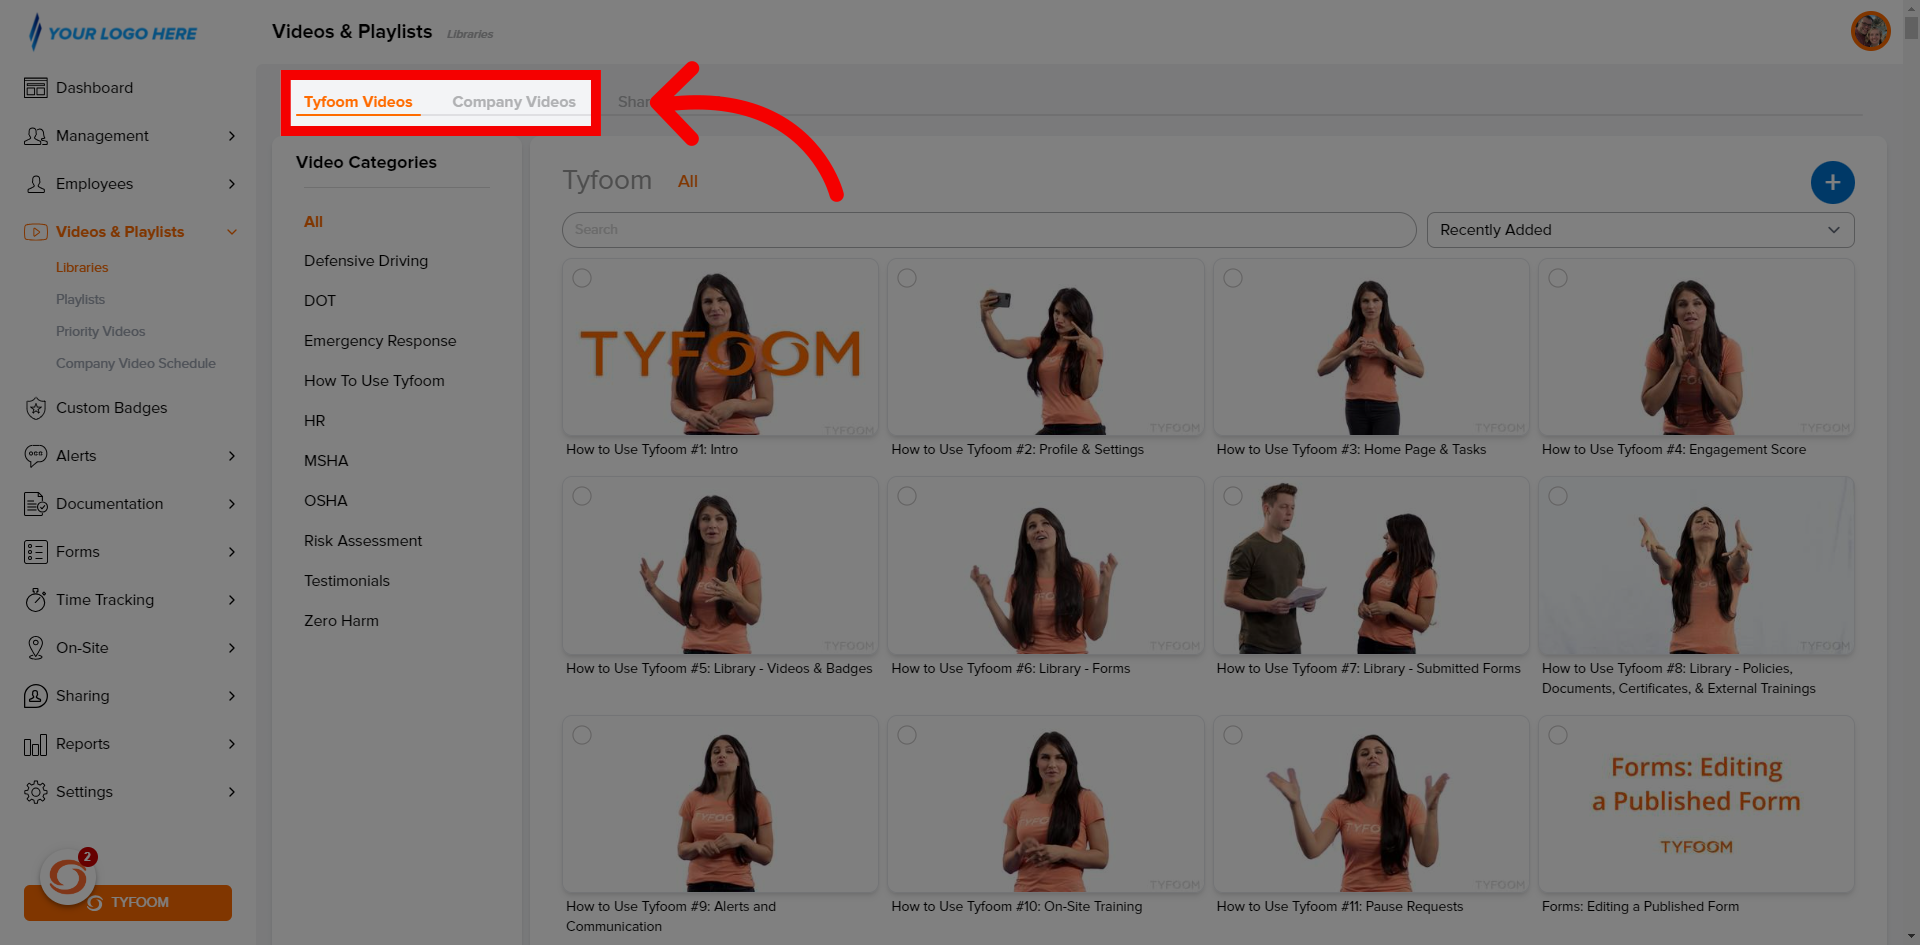Select the Forms: Editing a Published Form video
The width and height of the screenshot is (1920, 945).
[1558, 735]
